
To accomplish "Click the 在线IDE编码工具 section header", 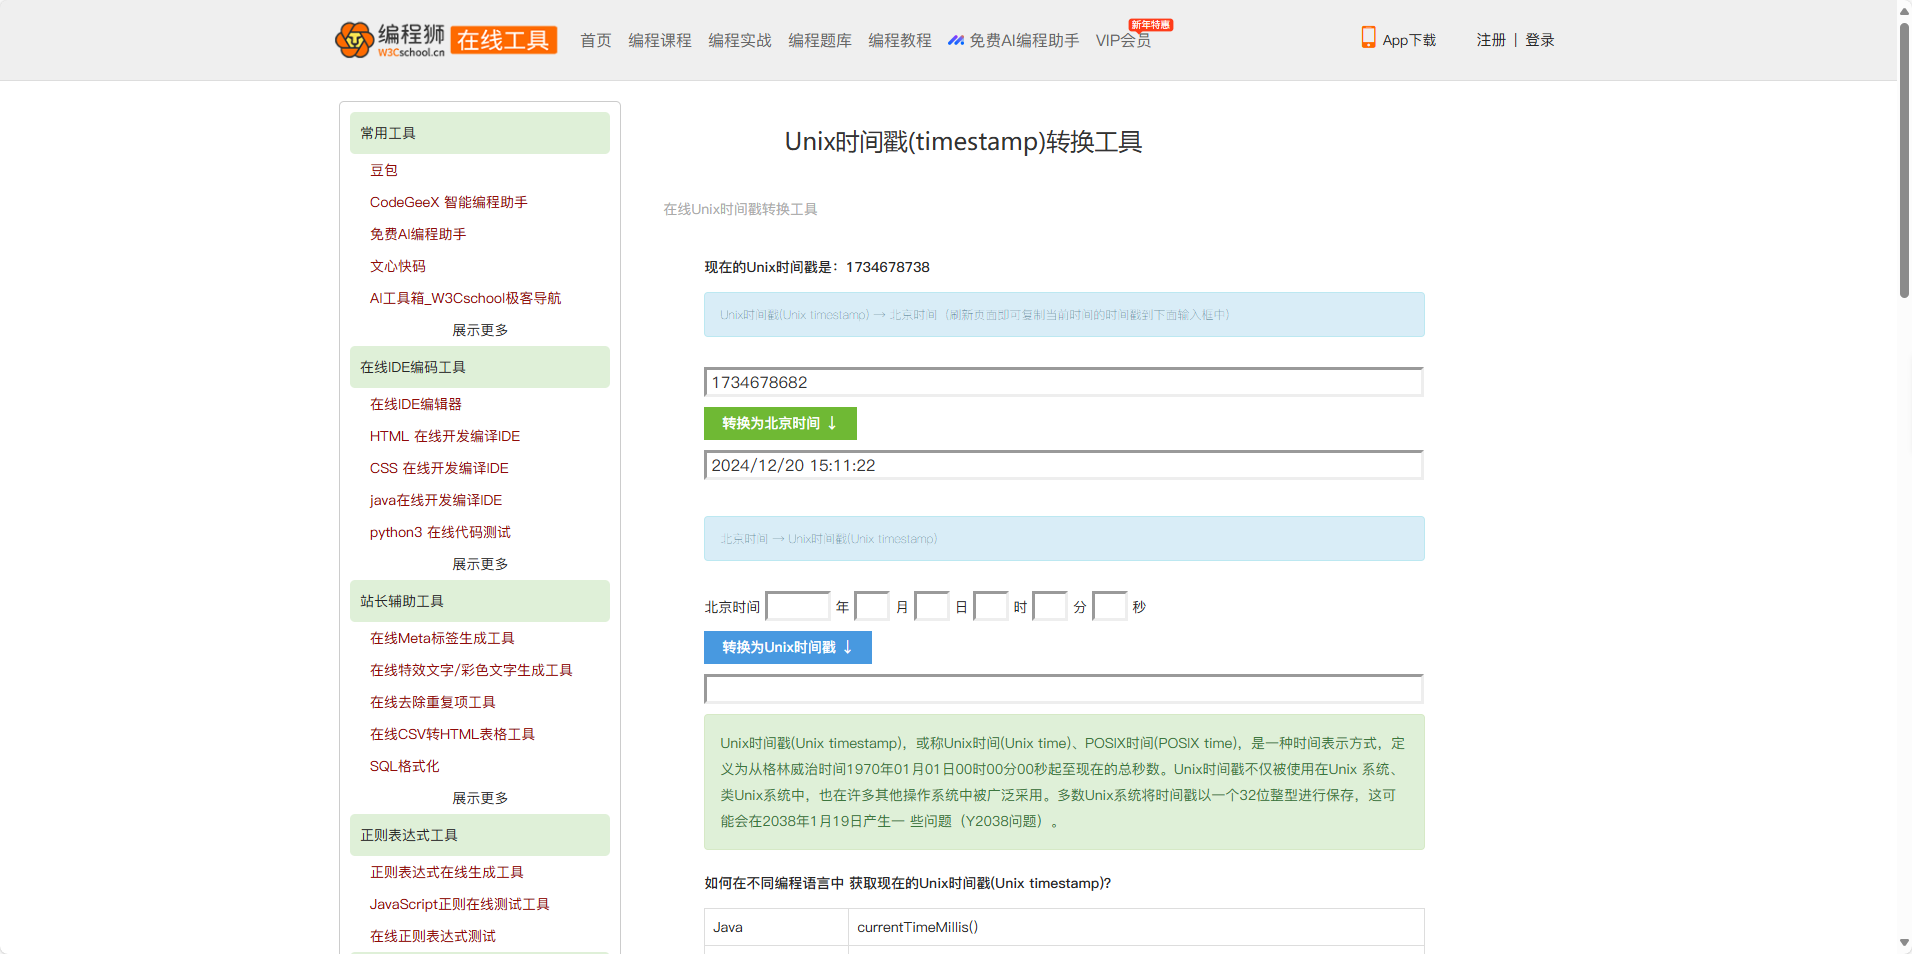I will [x=480, y=367].
